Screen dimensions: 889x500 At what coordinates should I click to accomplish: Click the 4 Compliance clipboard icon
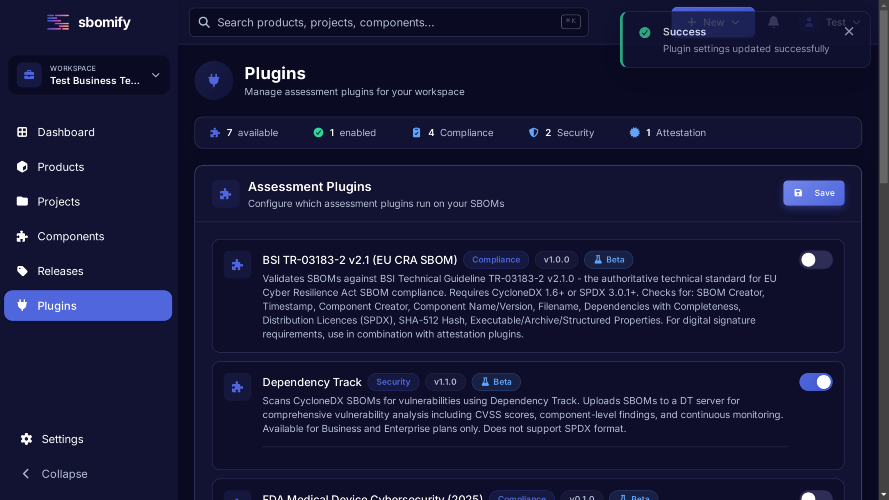(416, 133)
